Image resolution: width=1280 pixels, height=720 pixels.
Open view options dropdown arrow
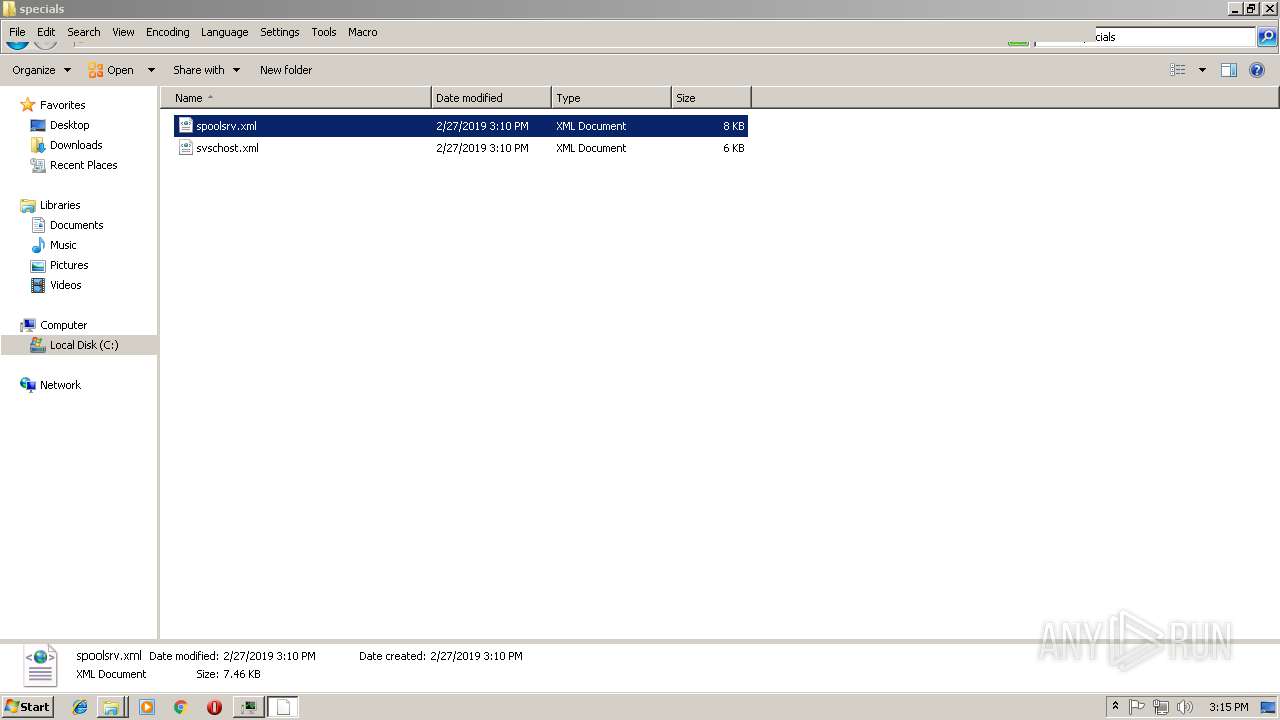tap(1202, 70)
